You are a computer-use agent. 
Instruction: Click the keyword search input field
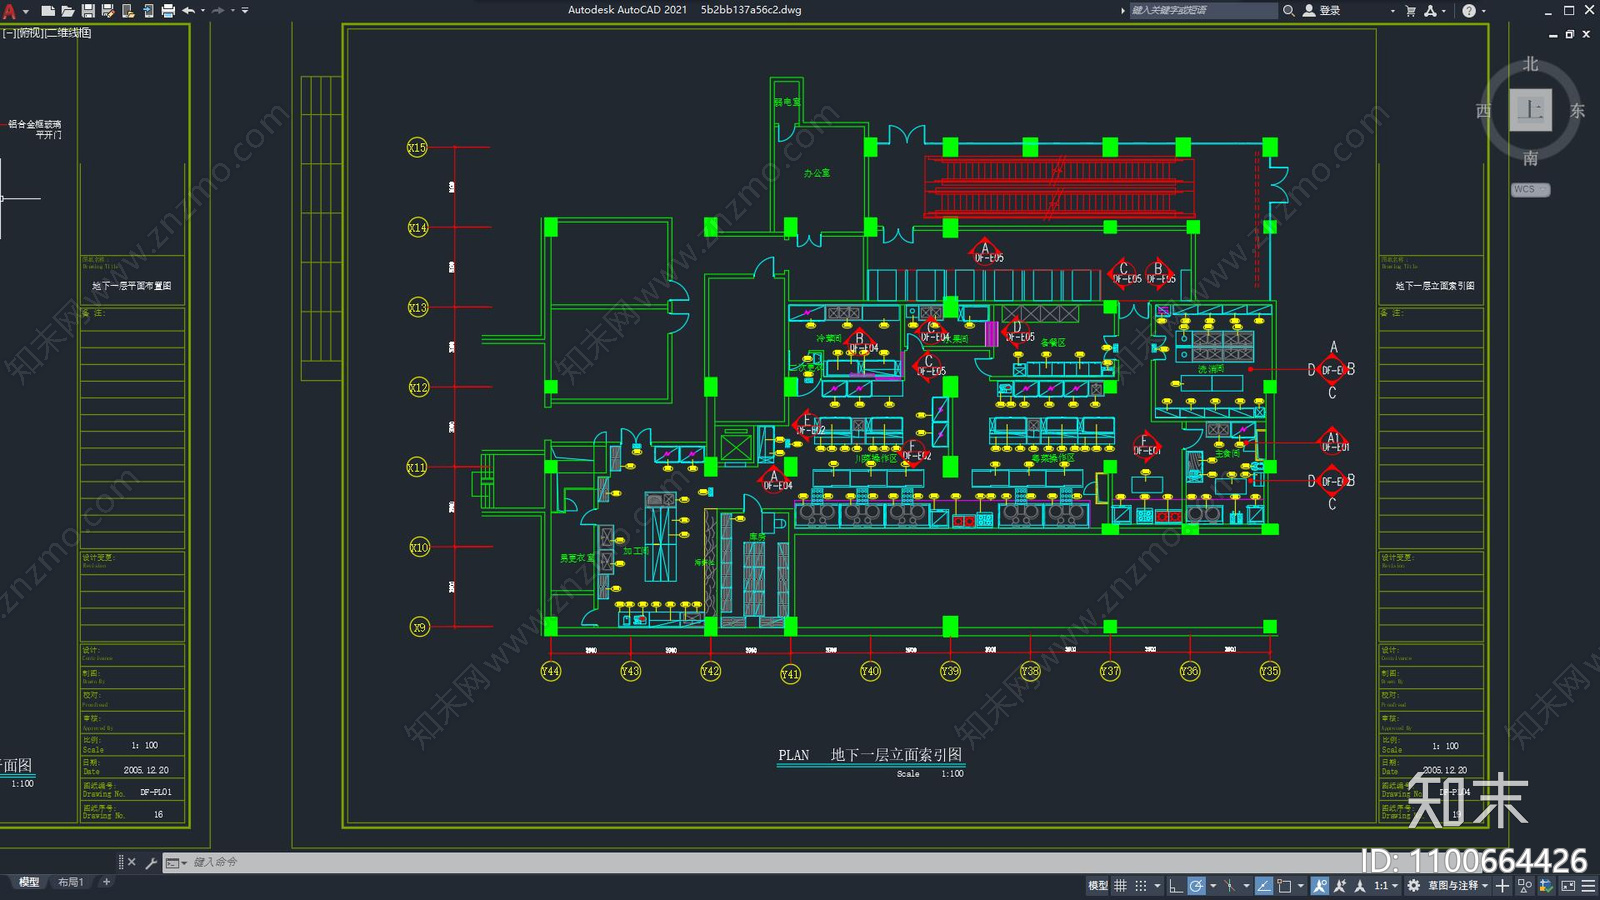click(x=1203, y=10)
